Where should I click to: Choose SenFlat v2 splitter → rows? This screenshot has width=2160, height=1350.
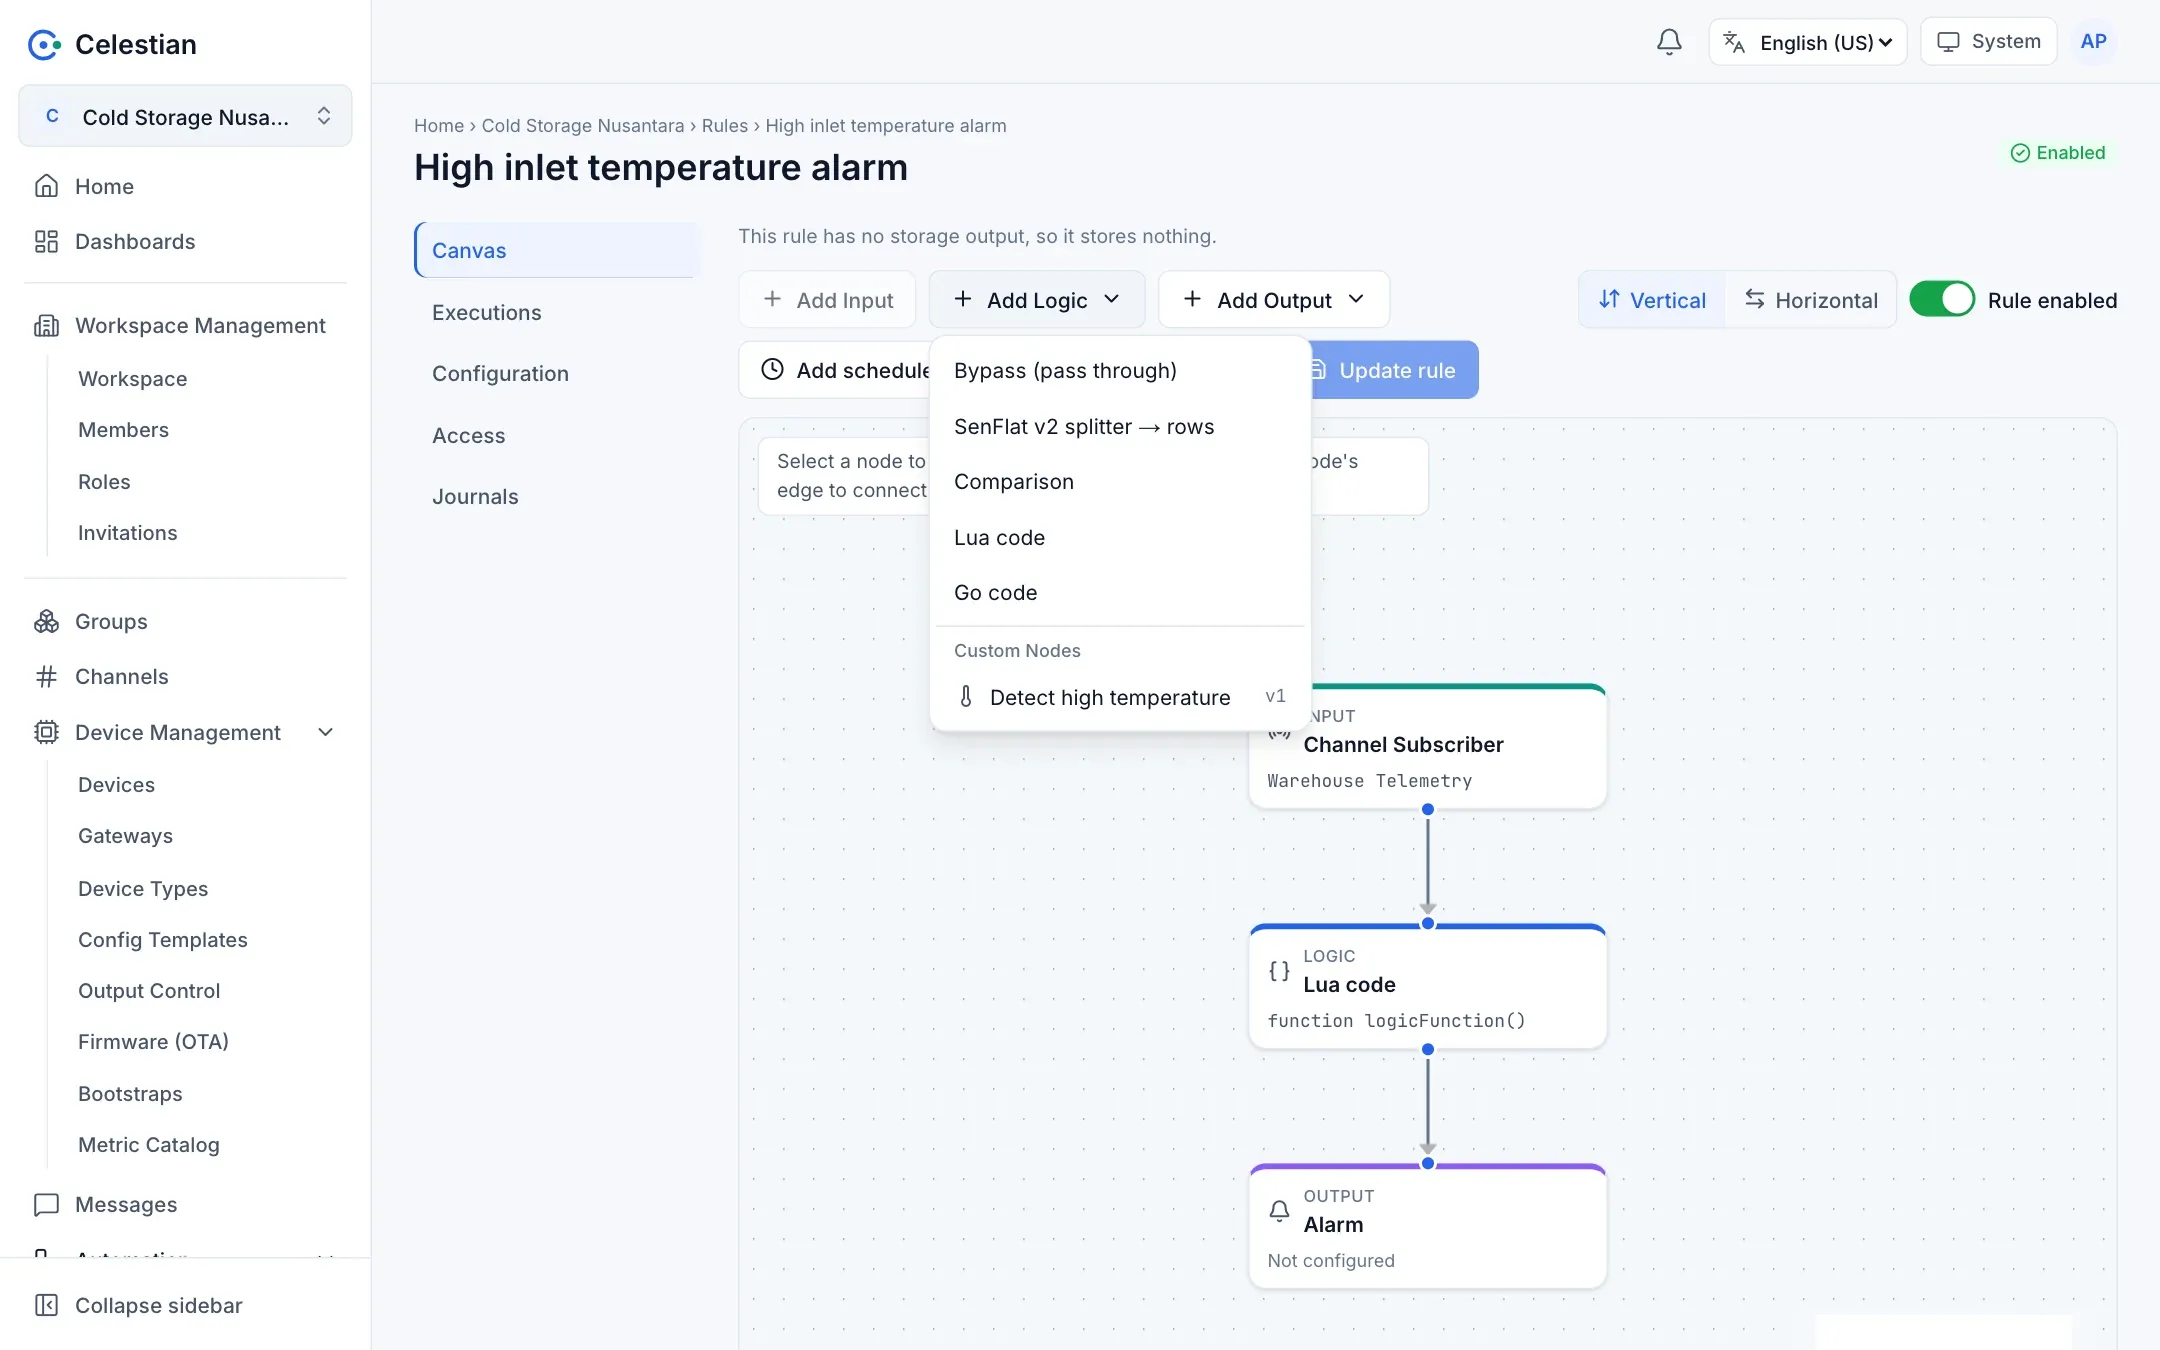[x=1120, y=426]
